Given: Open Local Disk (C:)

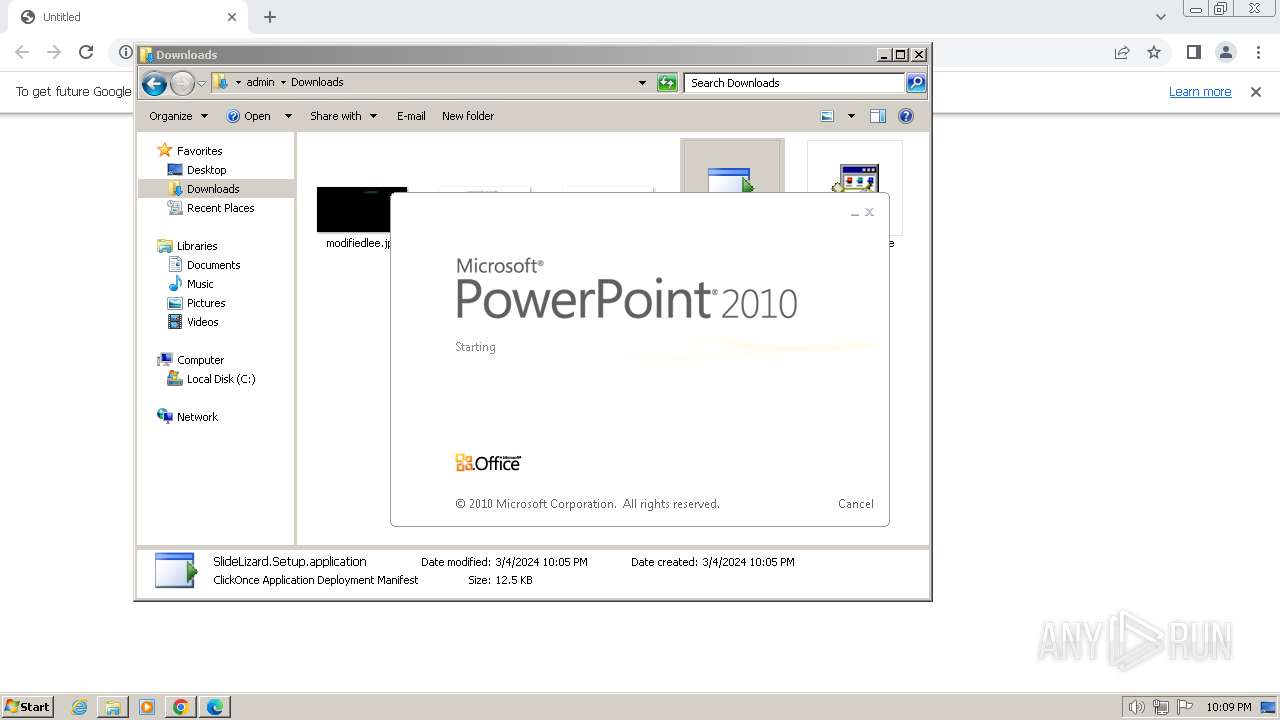Looking at the screenshot, I should 221,379.
